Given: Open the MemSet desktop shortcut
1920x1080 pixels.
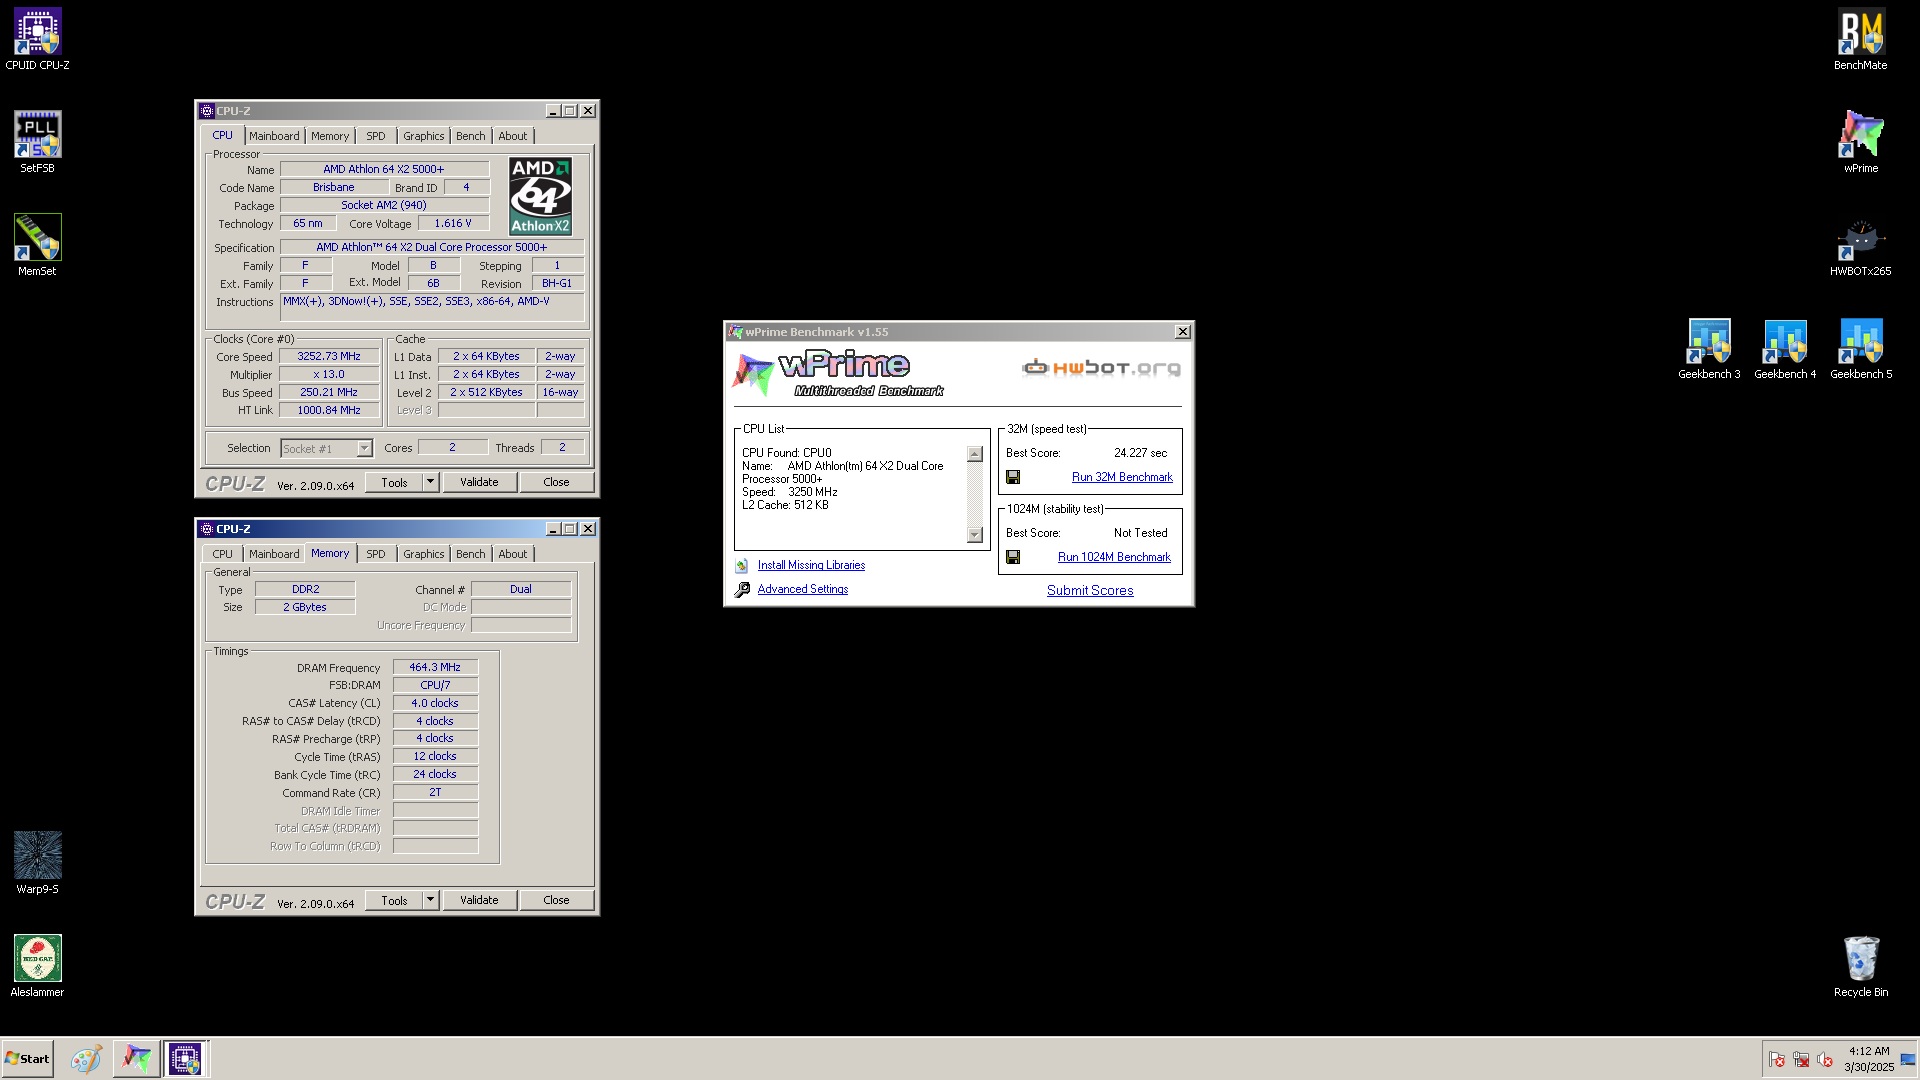Looking at the screenshot, I should coord(37,245).
